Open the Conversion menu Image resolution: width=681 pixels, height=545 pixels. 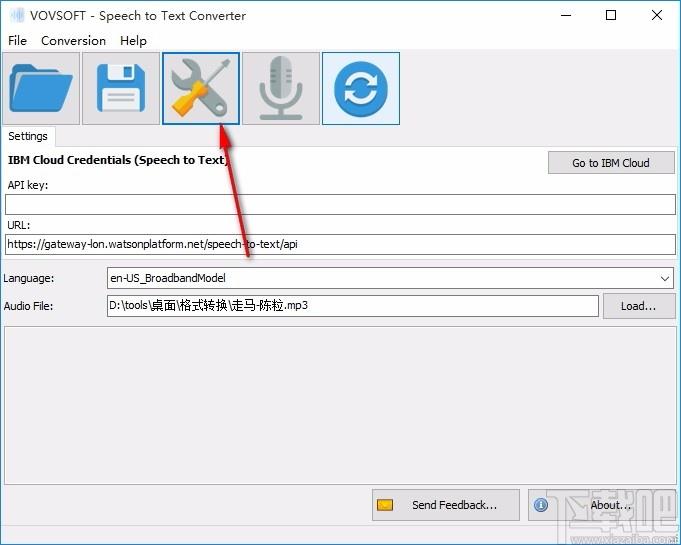pos(73,41)
